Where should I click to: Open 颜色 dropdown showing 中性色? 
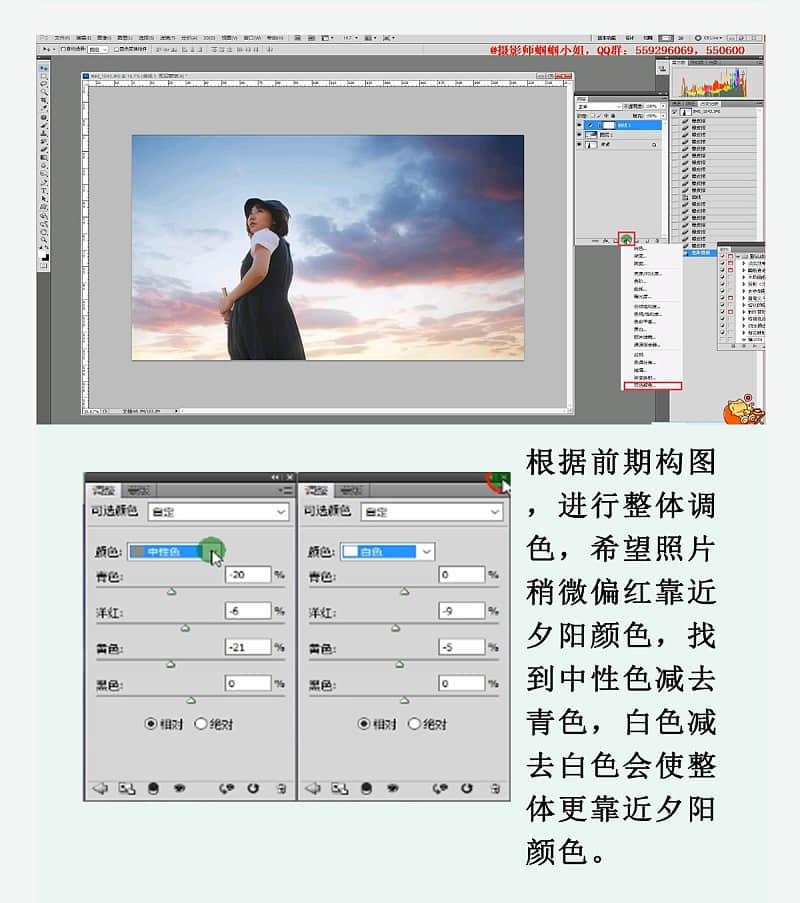coord(175,552)
